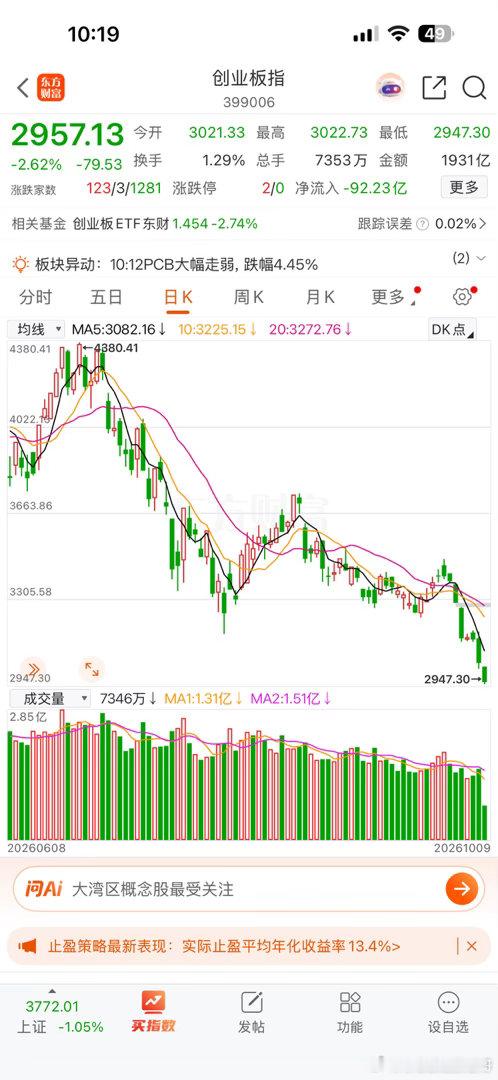Tap the Wi-Fi status icon
Screen dimensions: 498x1080
(398, 34)
